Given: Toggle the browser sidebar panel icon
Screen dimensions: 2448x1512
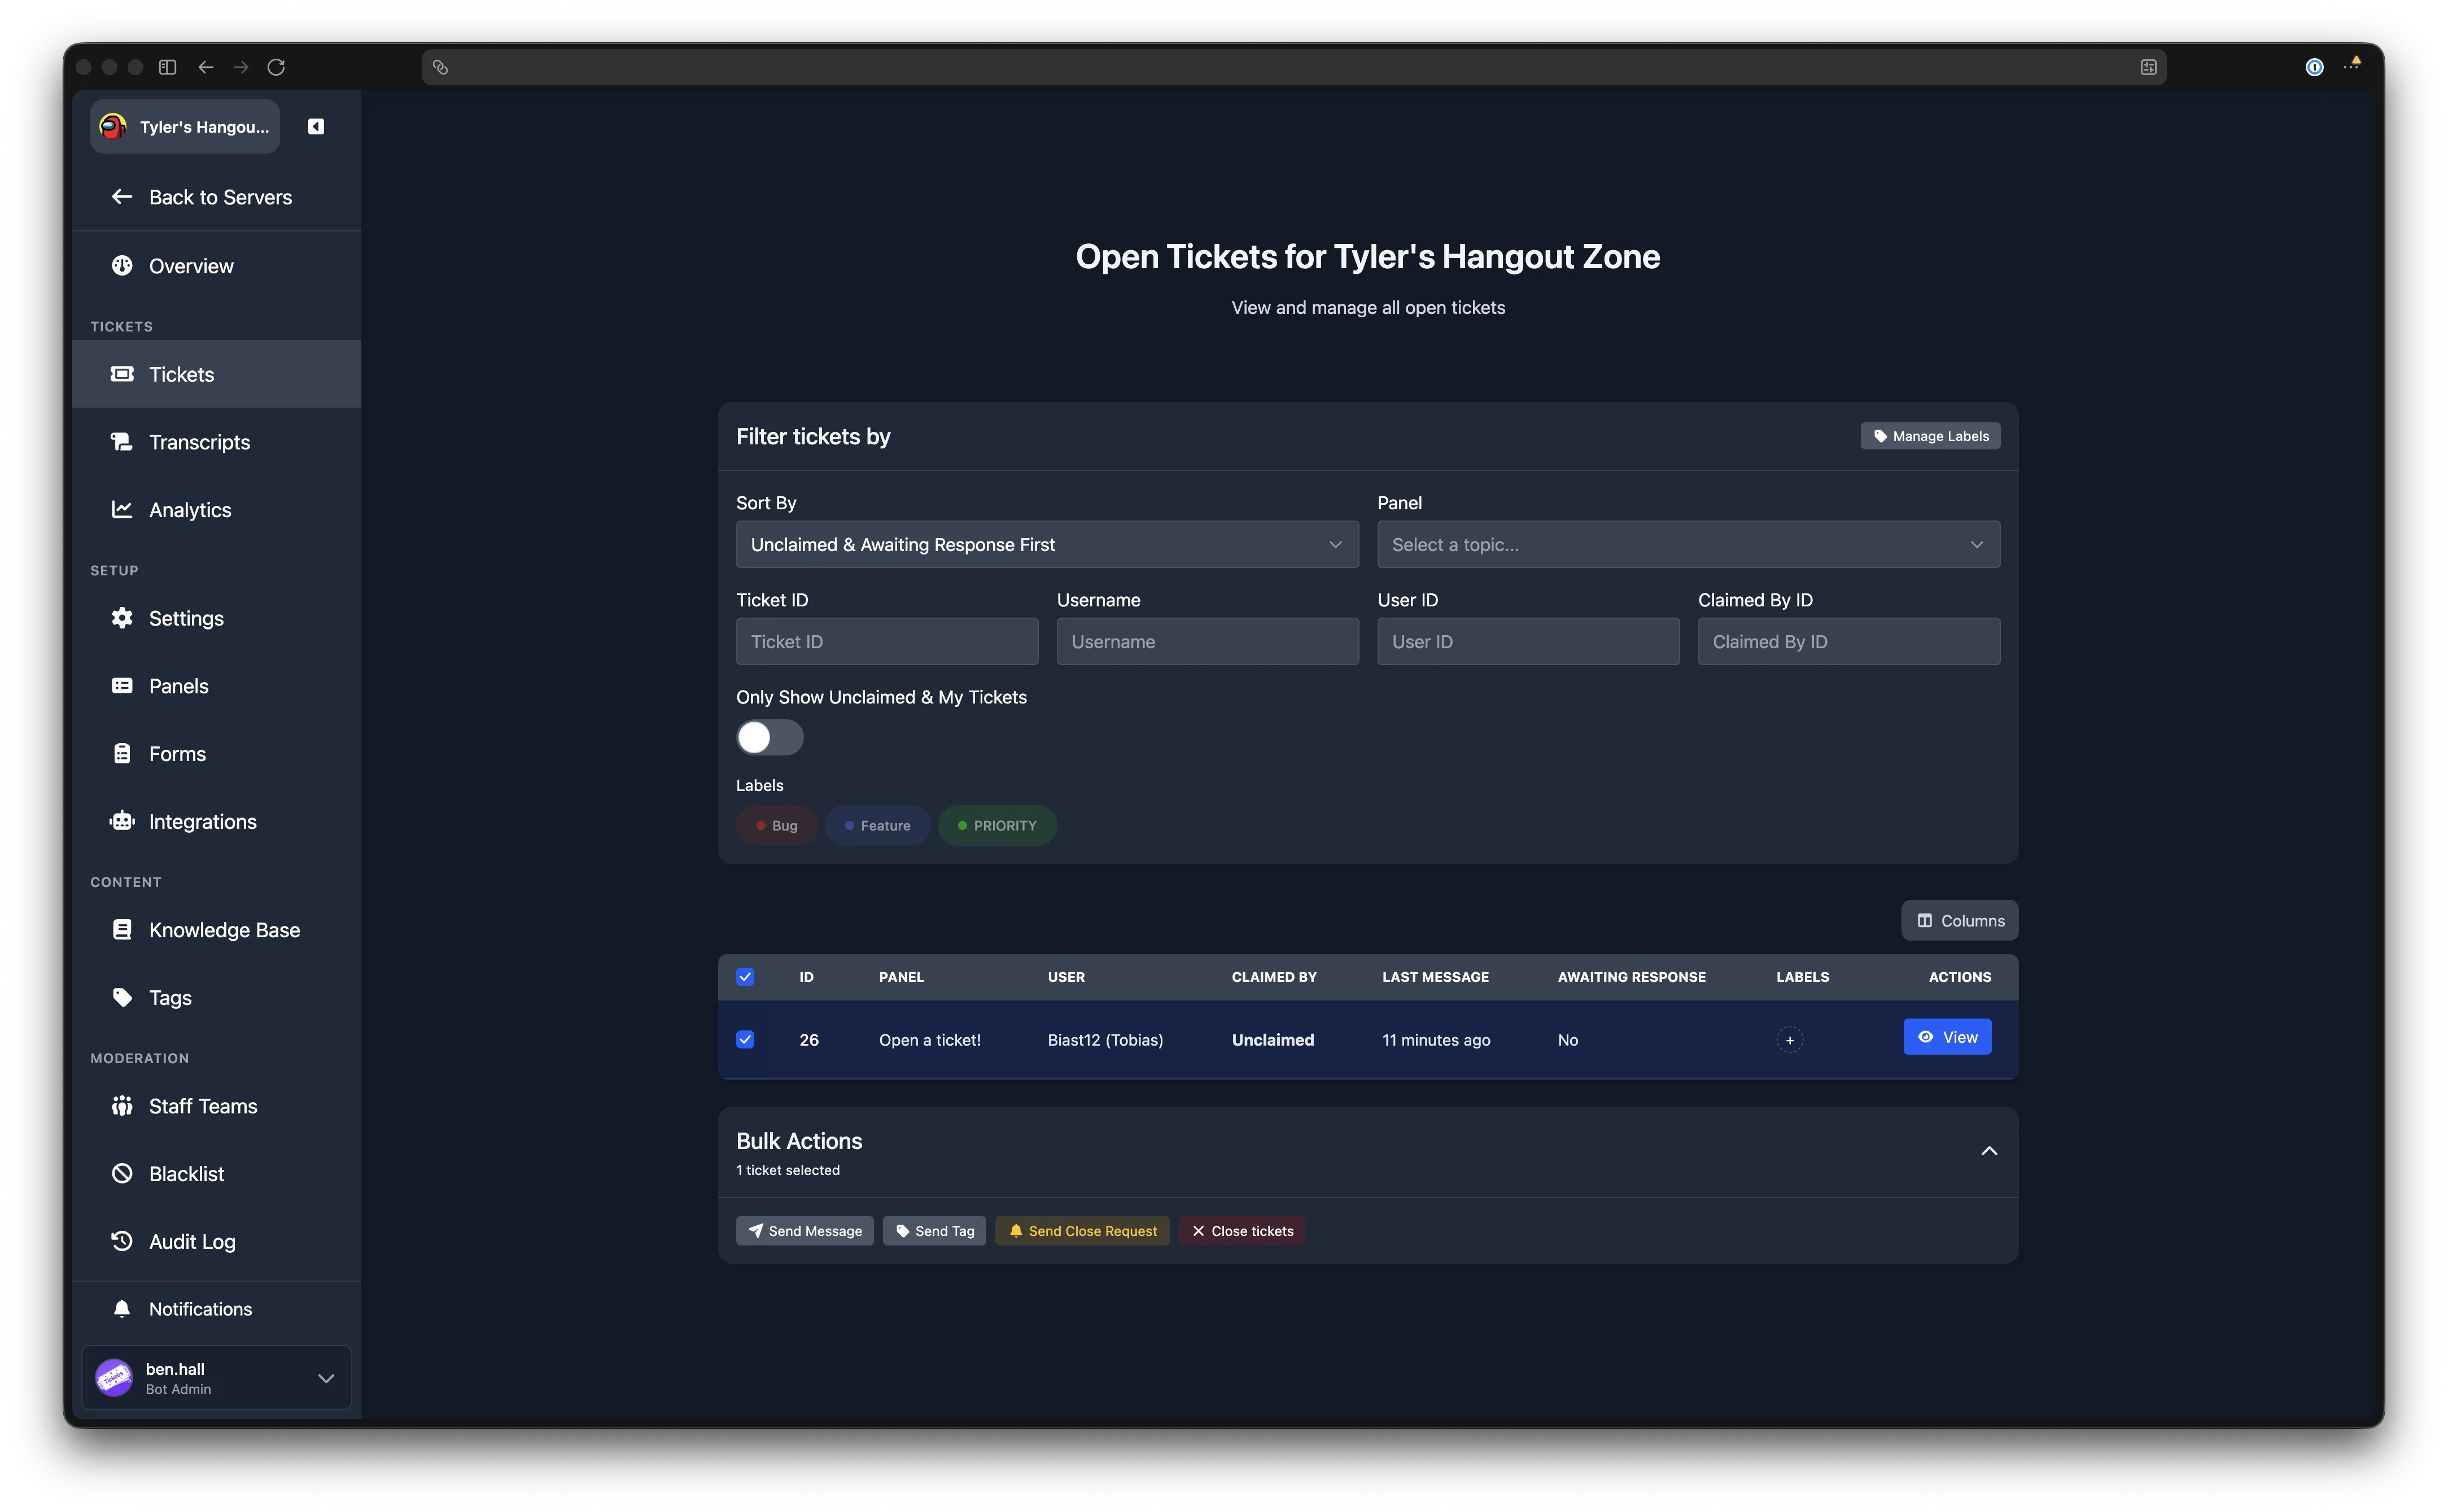Looking at the screenshot, I should (168, 67).
